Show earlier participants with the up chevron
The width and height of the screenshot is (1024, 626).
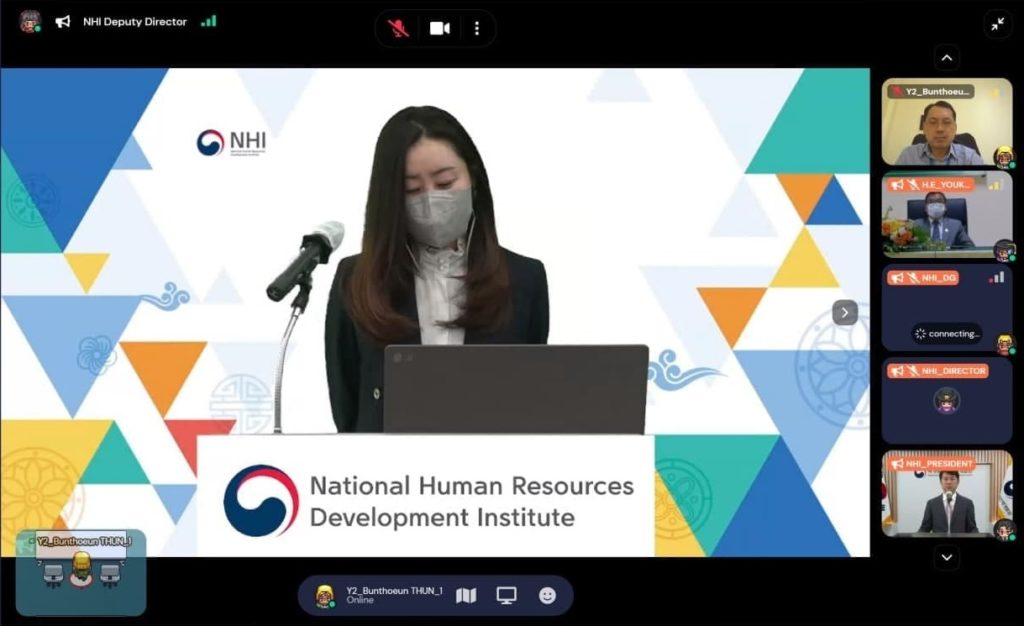pyautogui.click(x=946, y=58)
